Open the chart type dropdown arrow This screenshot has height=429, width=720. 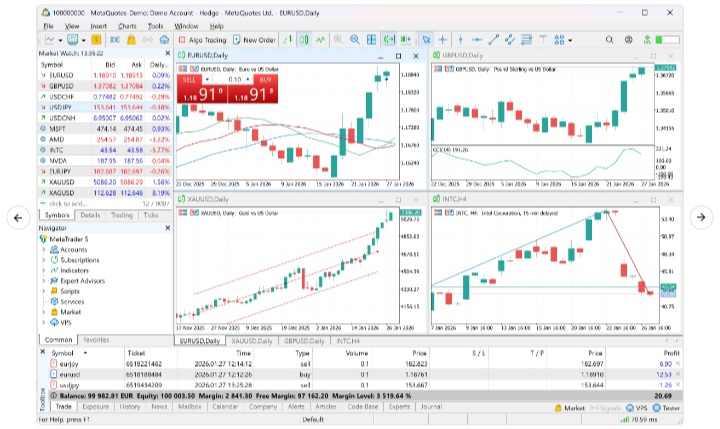click(x=60, y=40)
